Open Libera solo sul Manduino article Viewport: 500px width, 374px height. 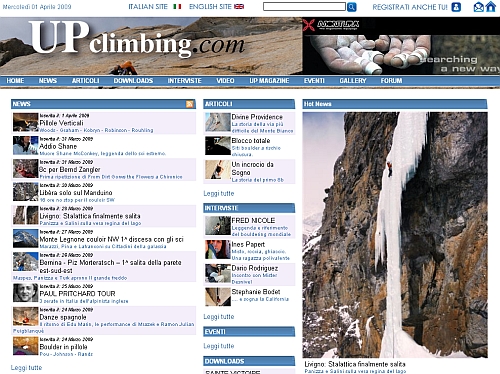click(76, 193)
